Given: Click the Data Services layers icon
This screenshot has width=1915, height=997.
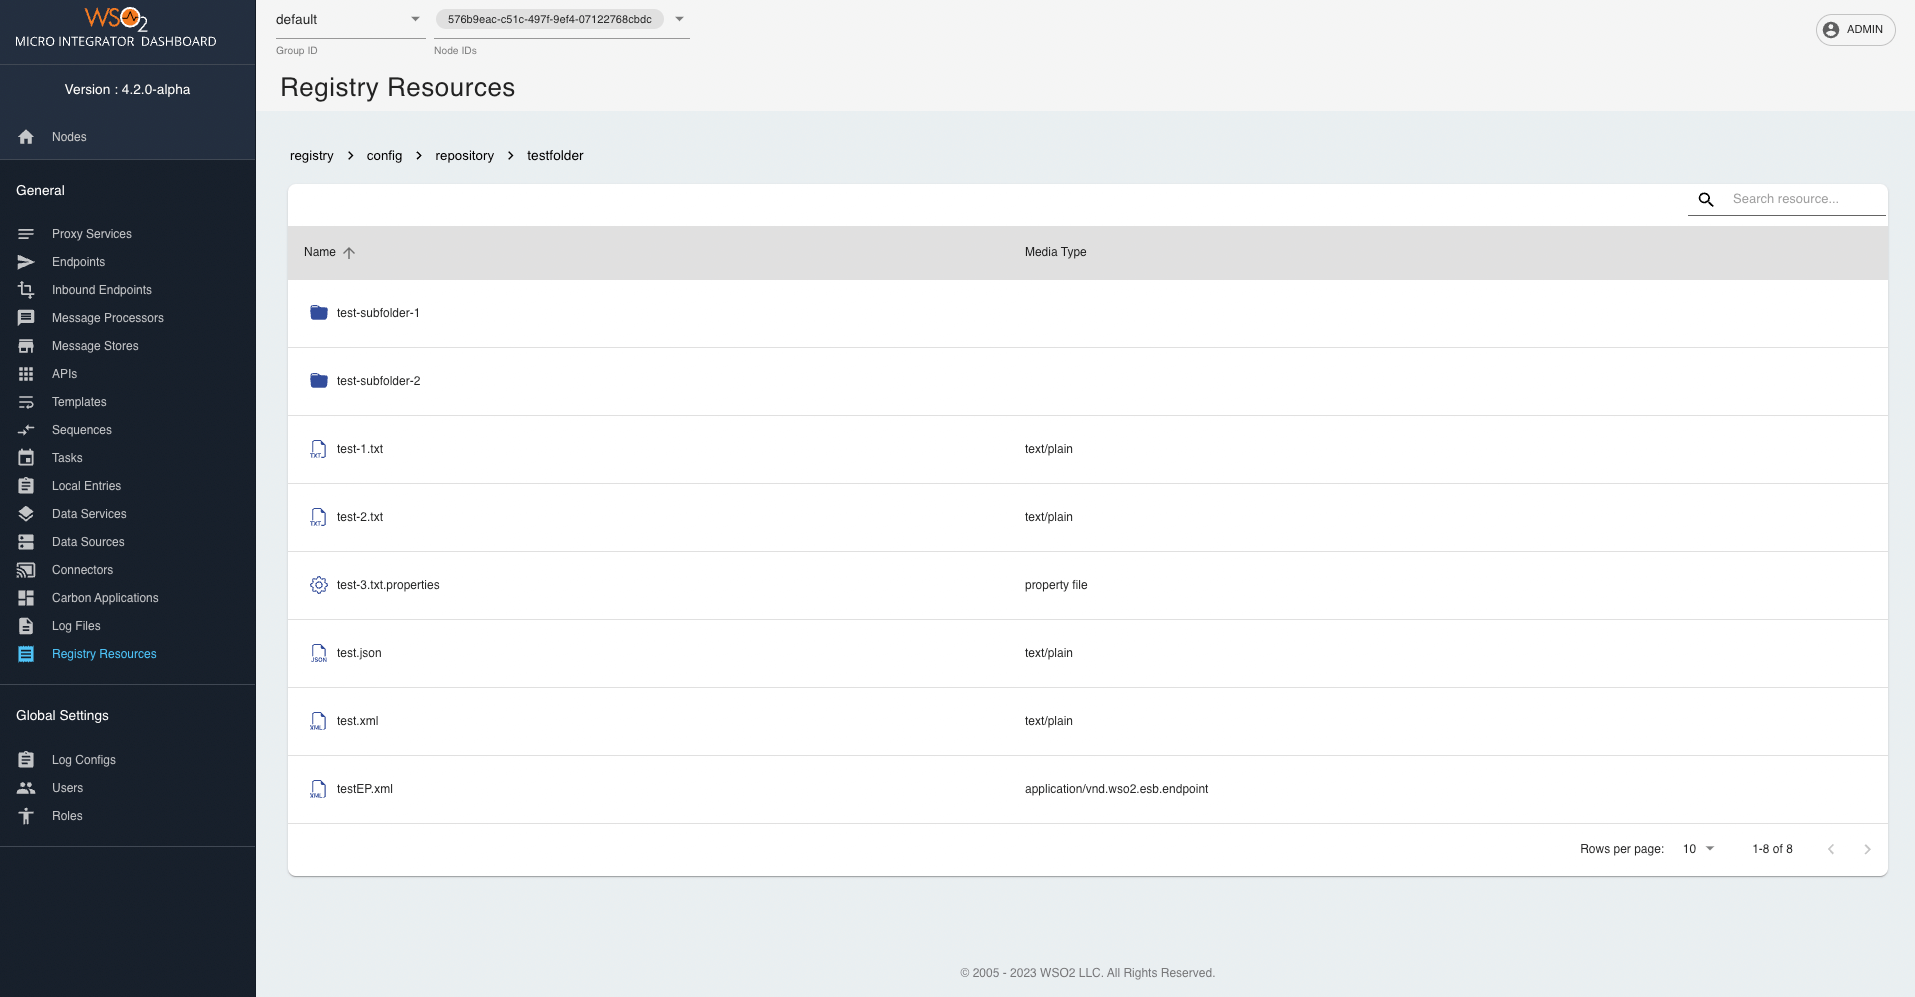Looking at the screenshot, I should click(x=26, y=514).
